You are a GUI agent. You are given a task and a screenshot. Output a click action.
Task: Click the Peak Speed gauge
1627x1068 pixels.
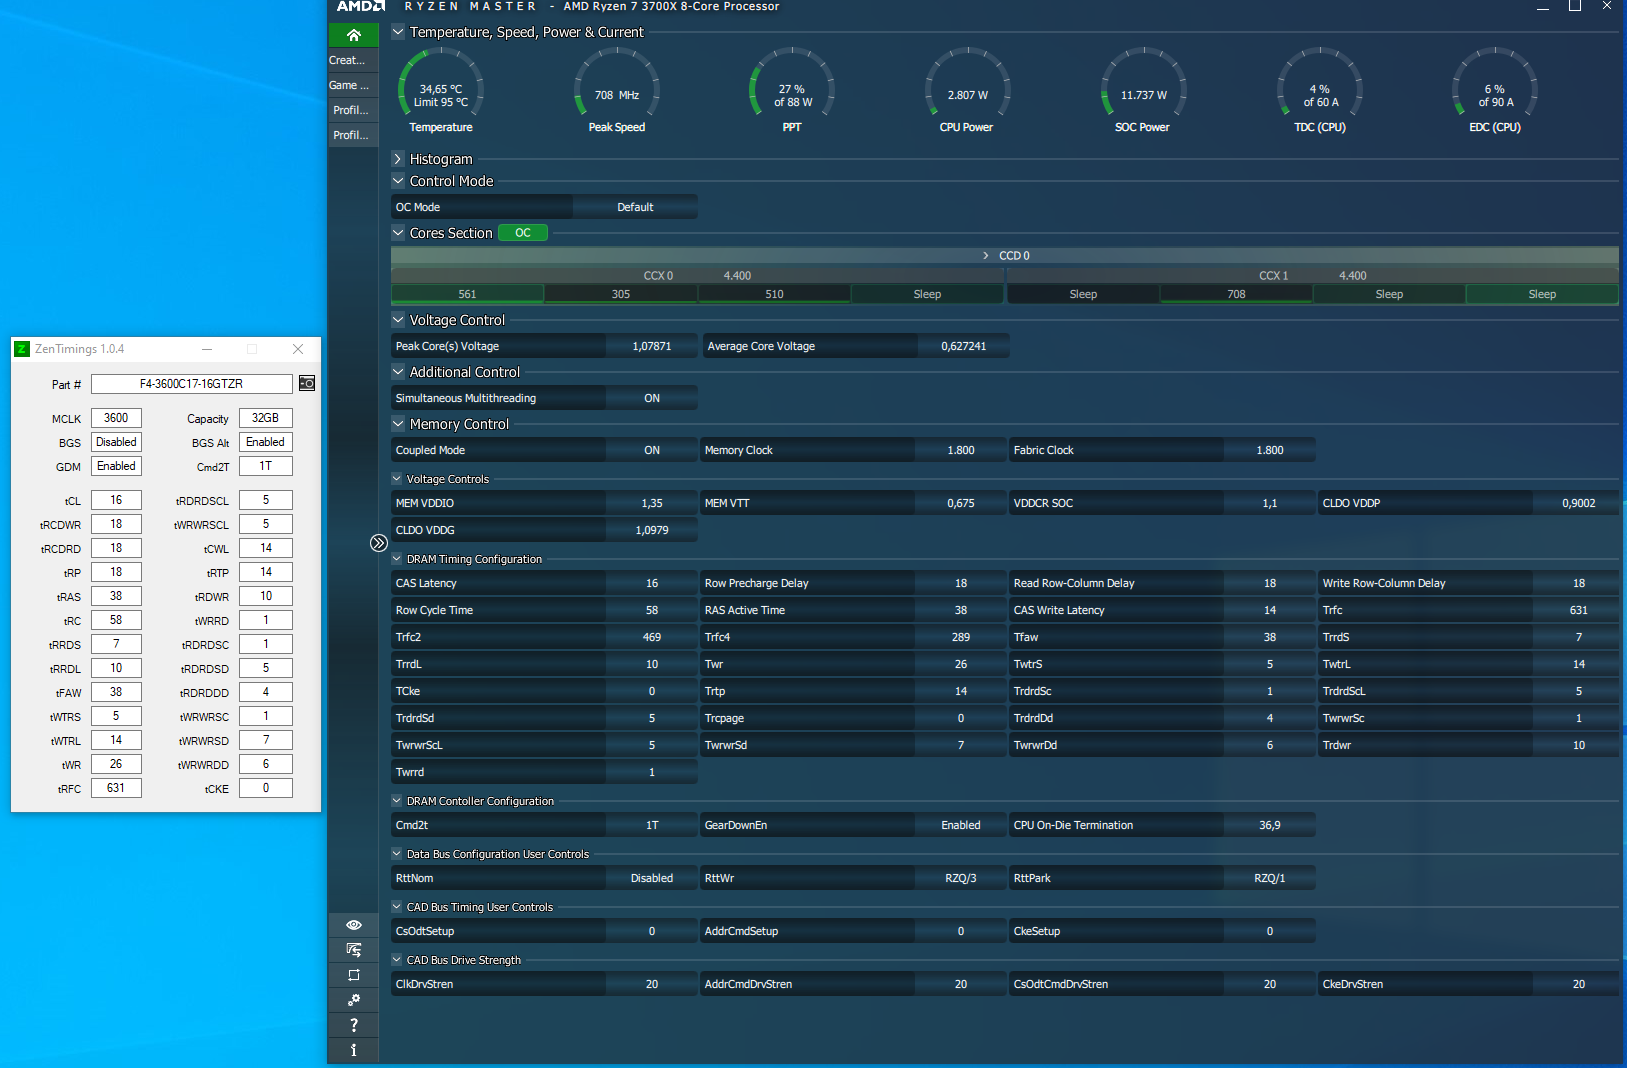point(617,90)
